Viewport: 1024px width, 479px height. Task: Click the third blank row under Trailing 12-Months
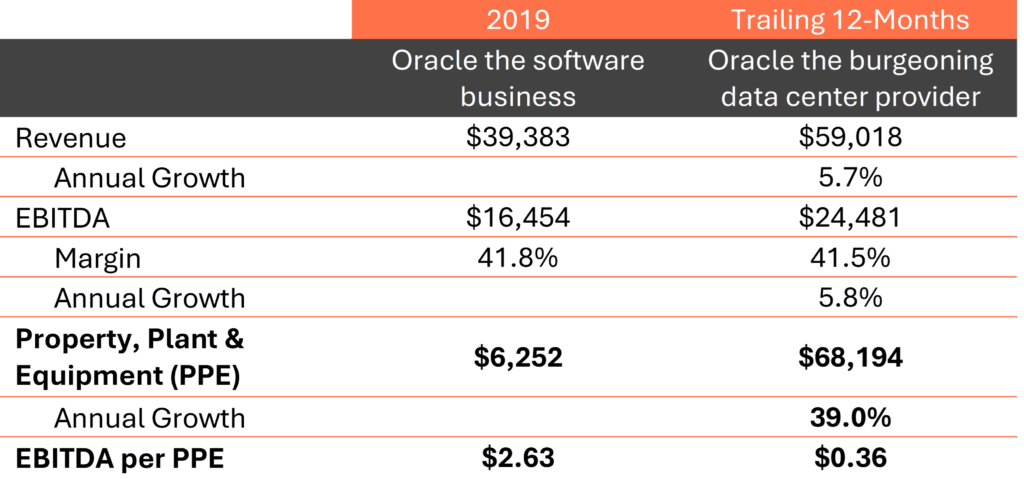pos(850,217)
